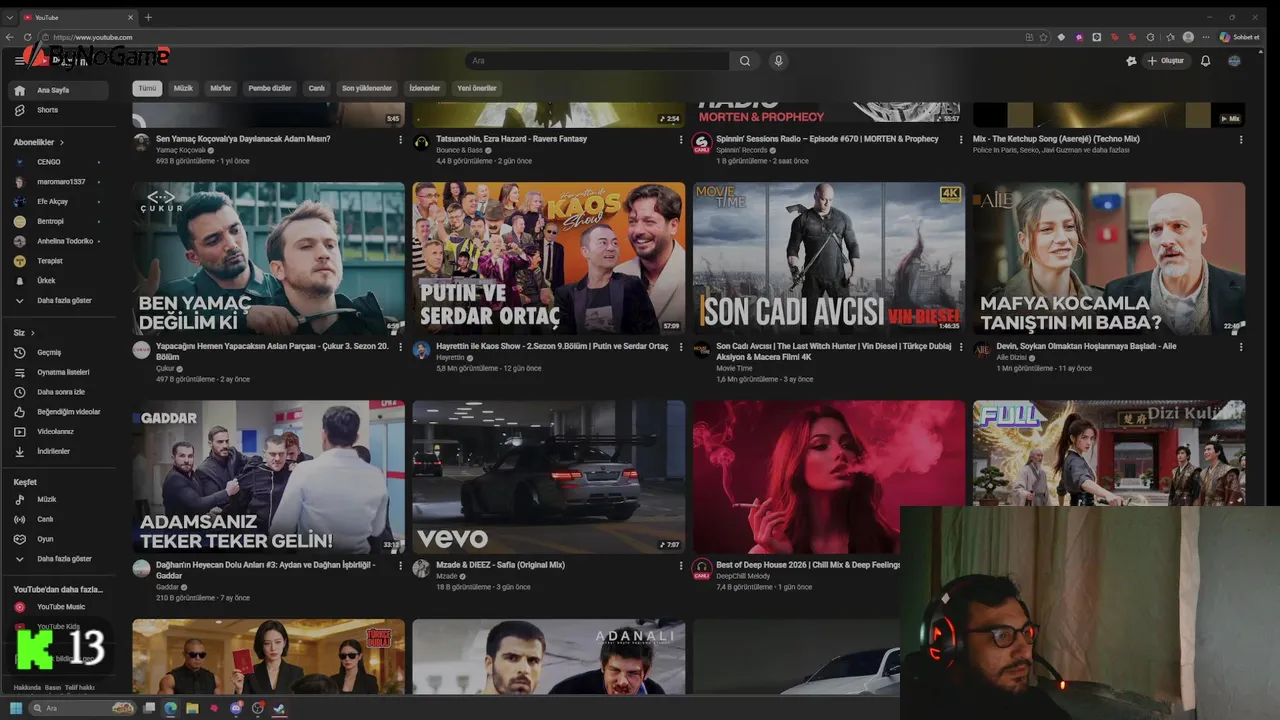Screen dimensions: 1280x720
Task: Select the Canlı filter chip
Action: [x=316, y=88]
